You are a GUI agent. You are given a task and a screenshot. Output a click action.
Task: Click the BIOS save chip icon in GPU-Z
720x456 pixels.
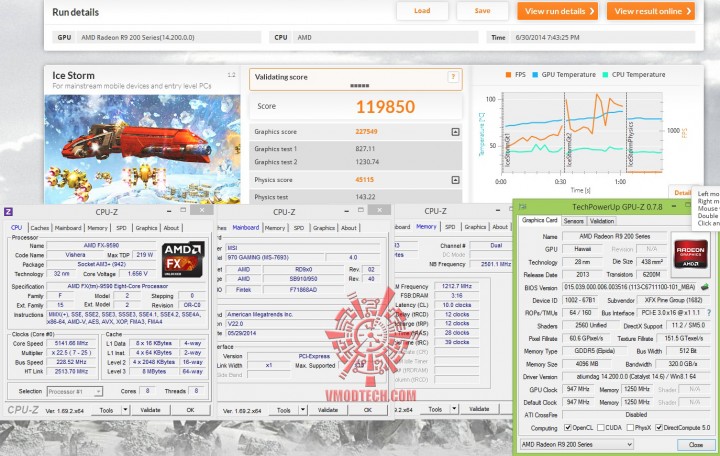[704, 287]
